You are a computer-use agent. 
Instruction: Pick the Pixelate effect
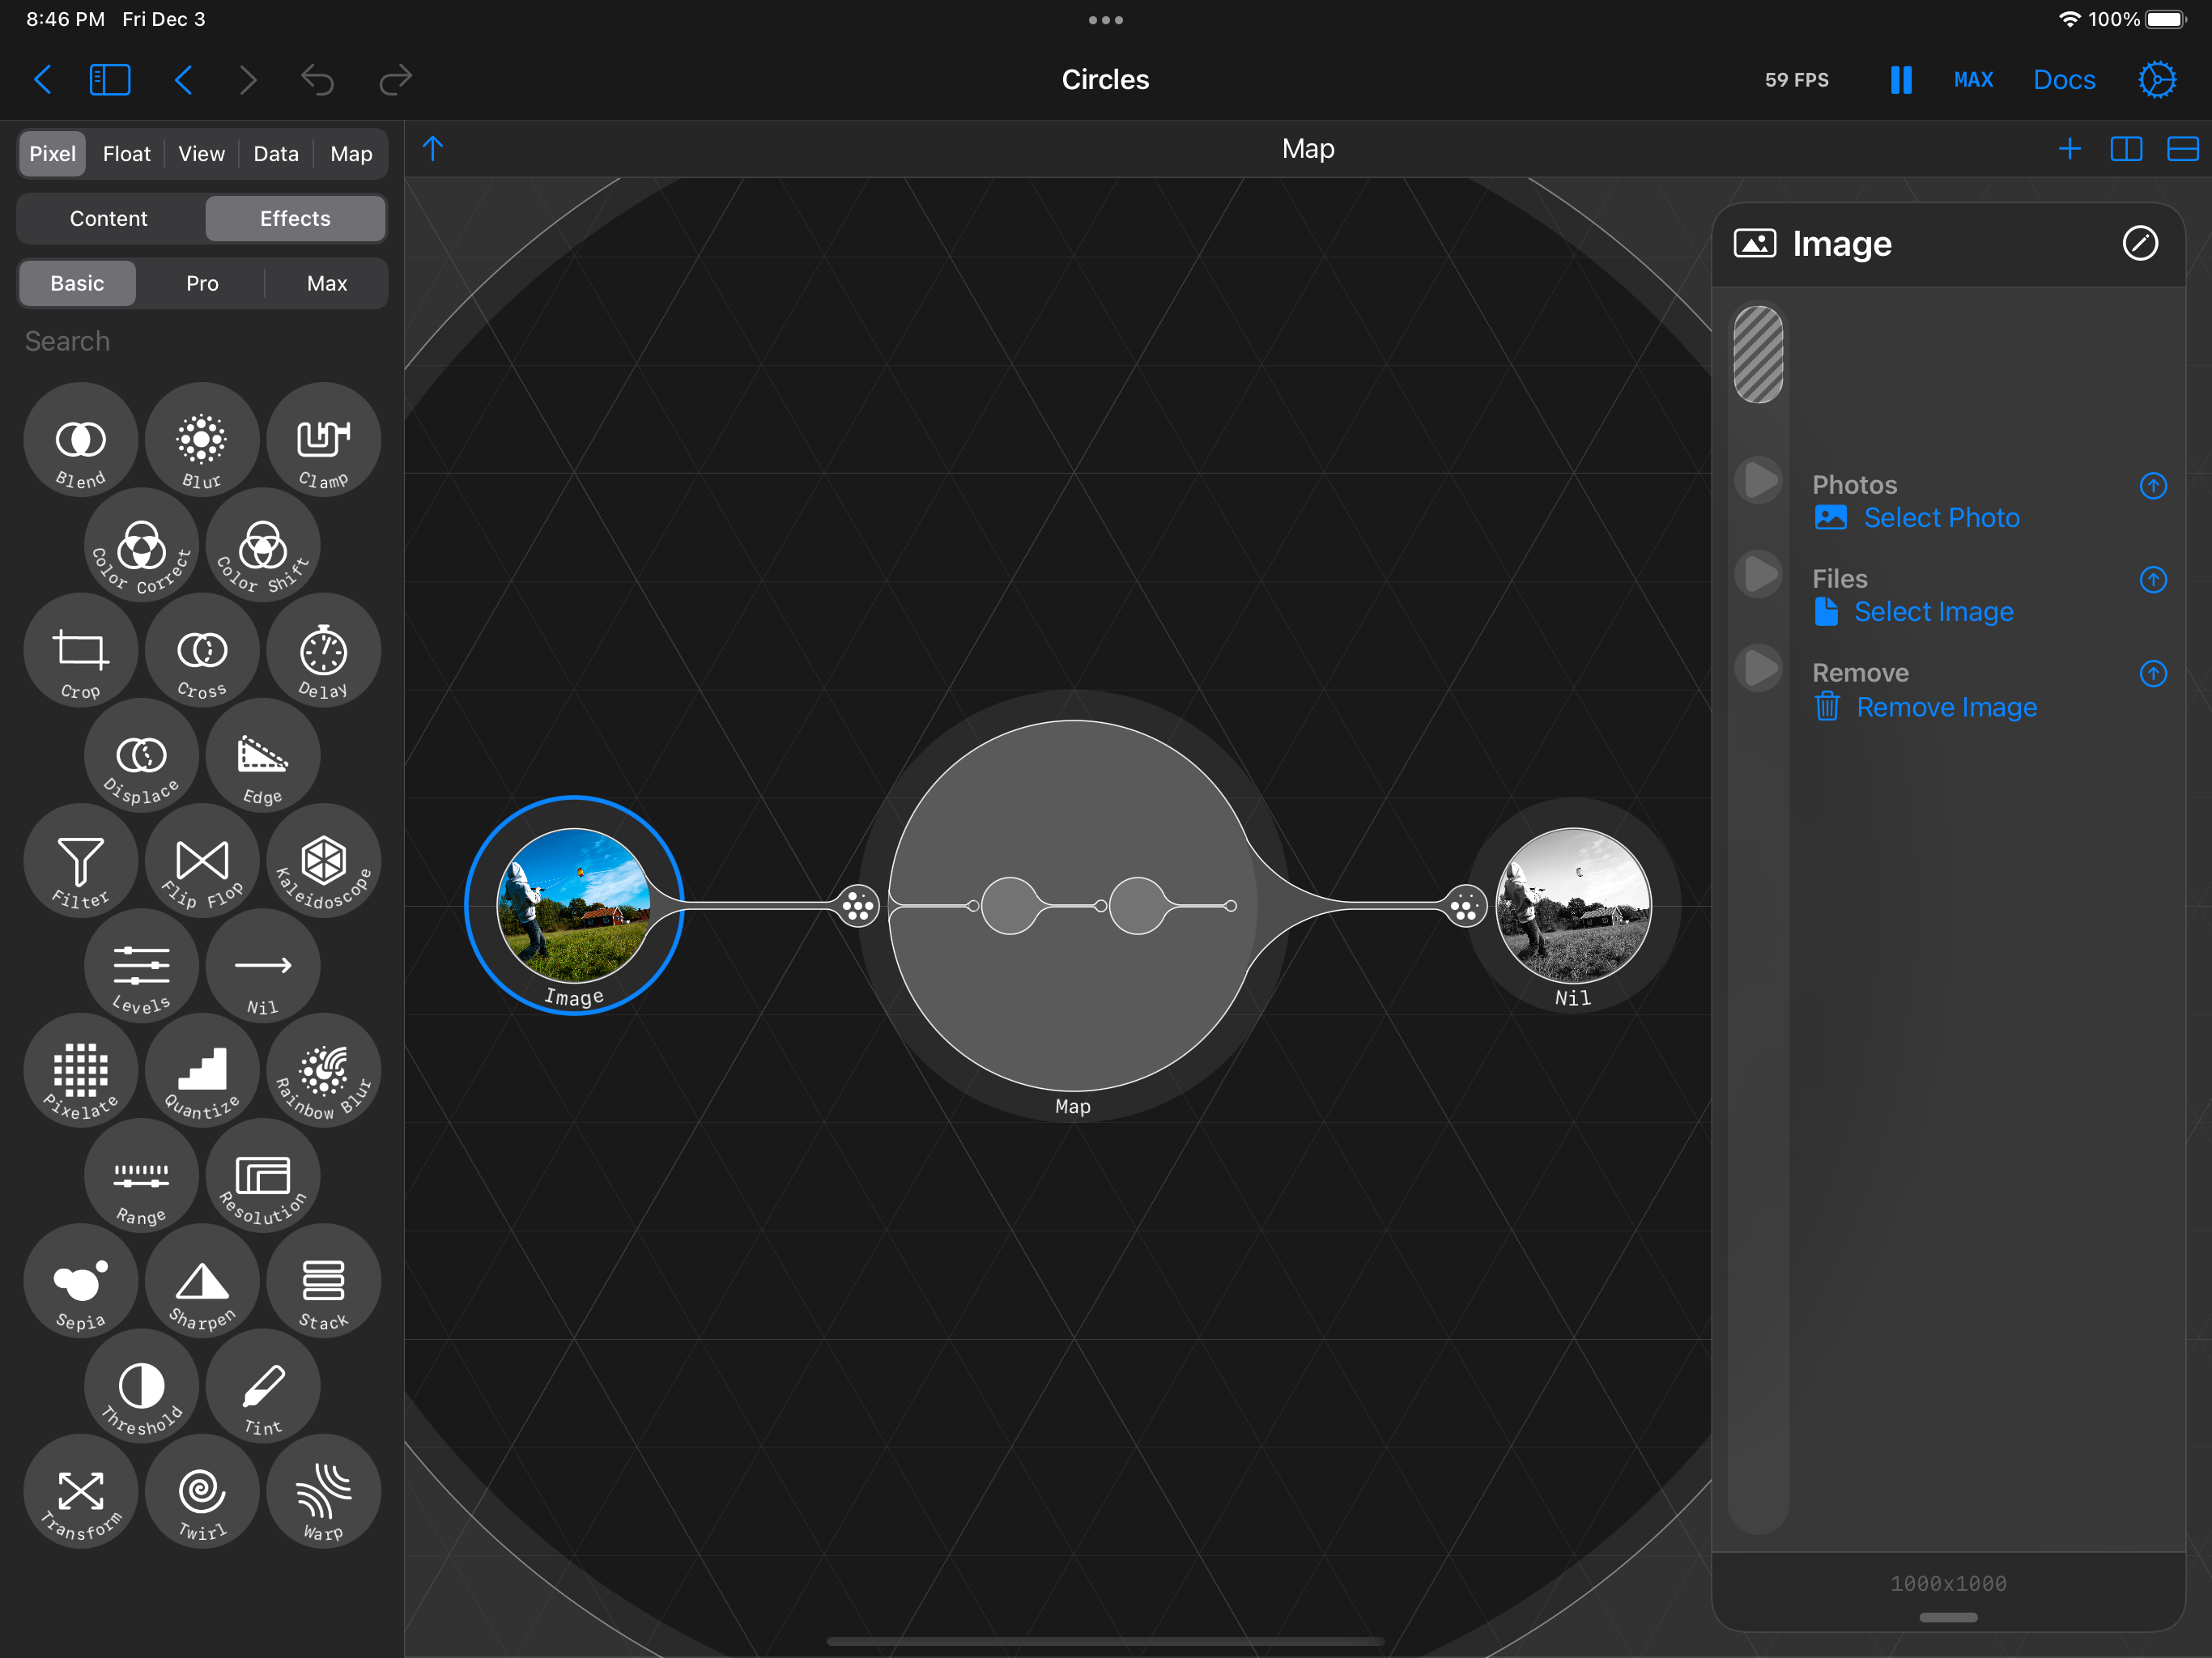point(81,1072)
